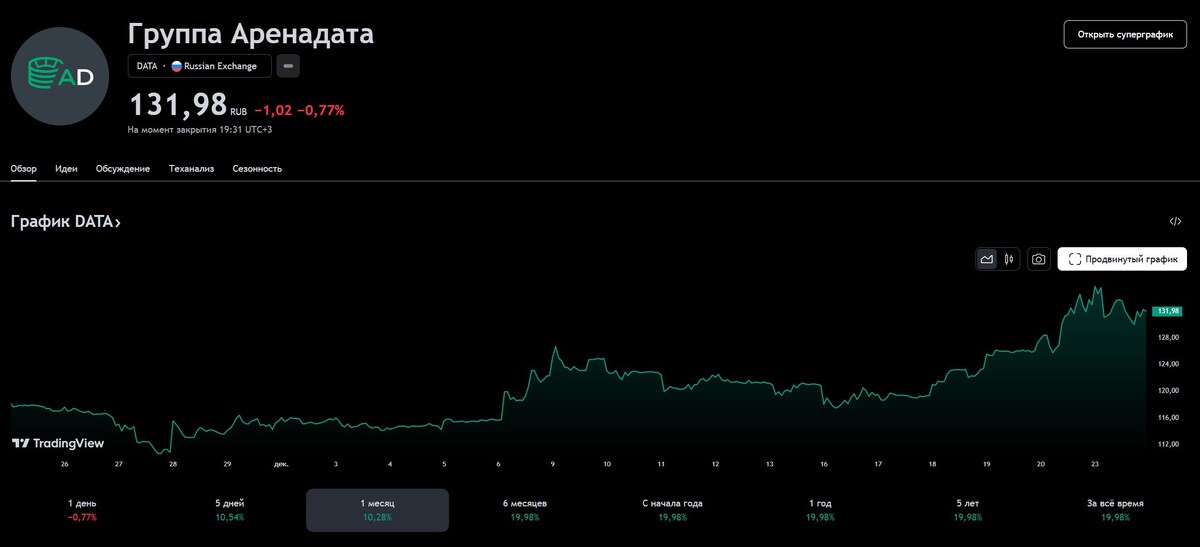Open the График DATA chart heading link
1200x547 pixels.
coord(66,221)
